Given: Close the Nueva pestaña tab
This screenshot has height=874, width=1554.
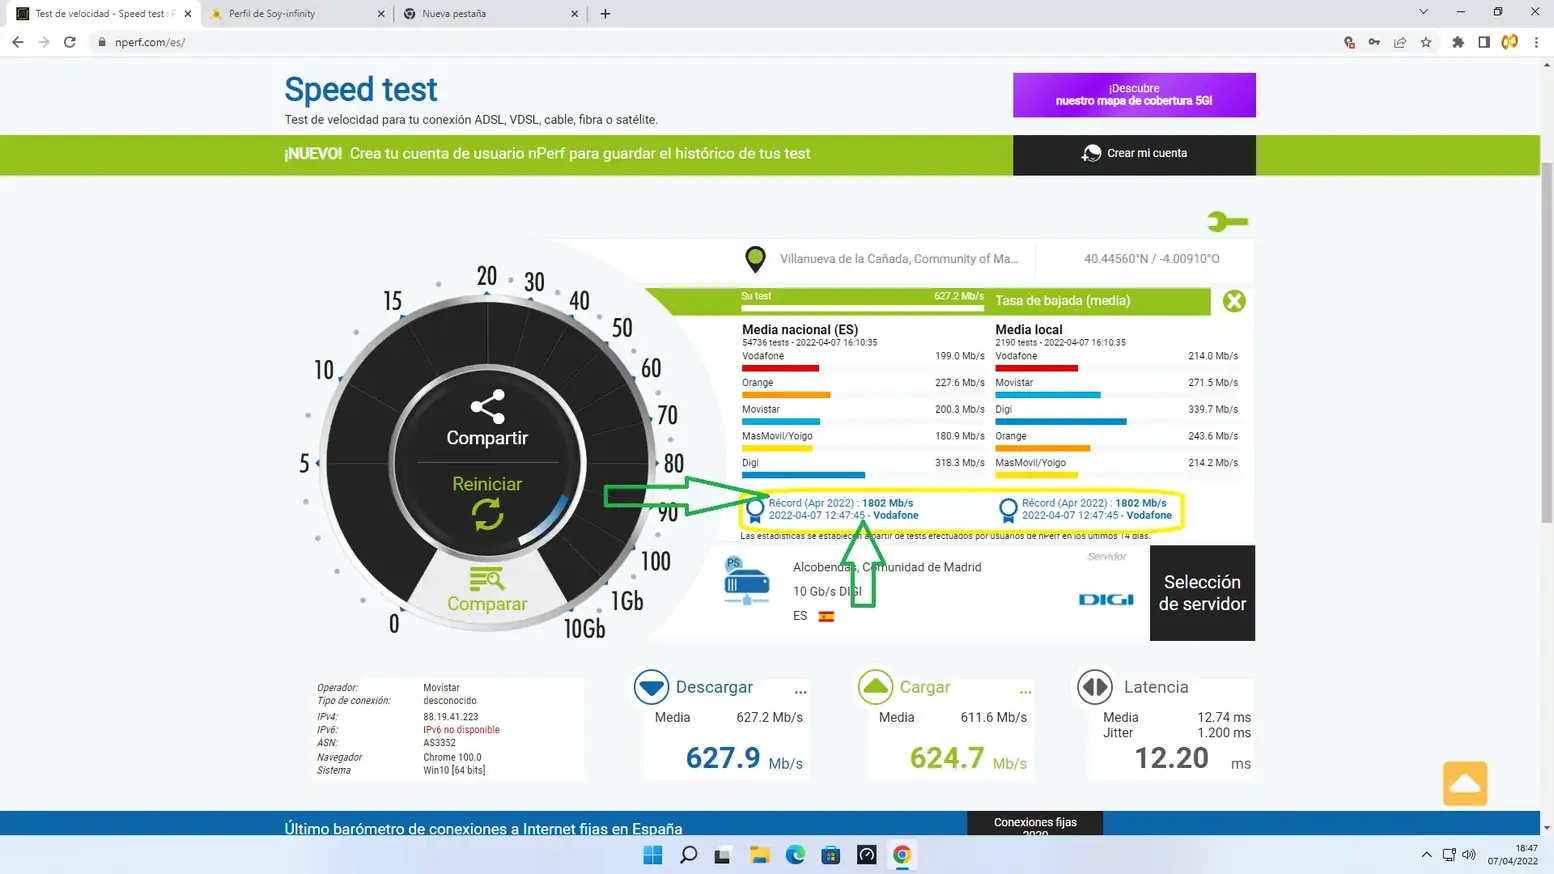Looking at the screenshot, I should (574, 14).
